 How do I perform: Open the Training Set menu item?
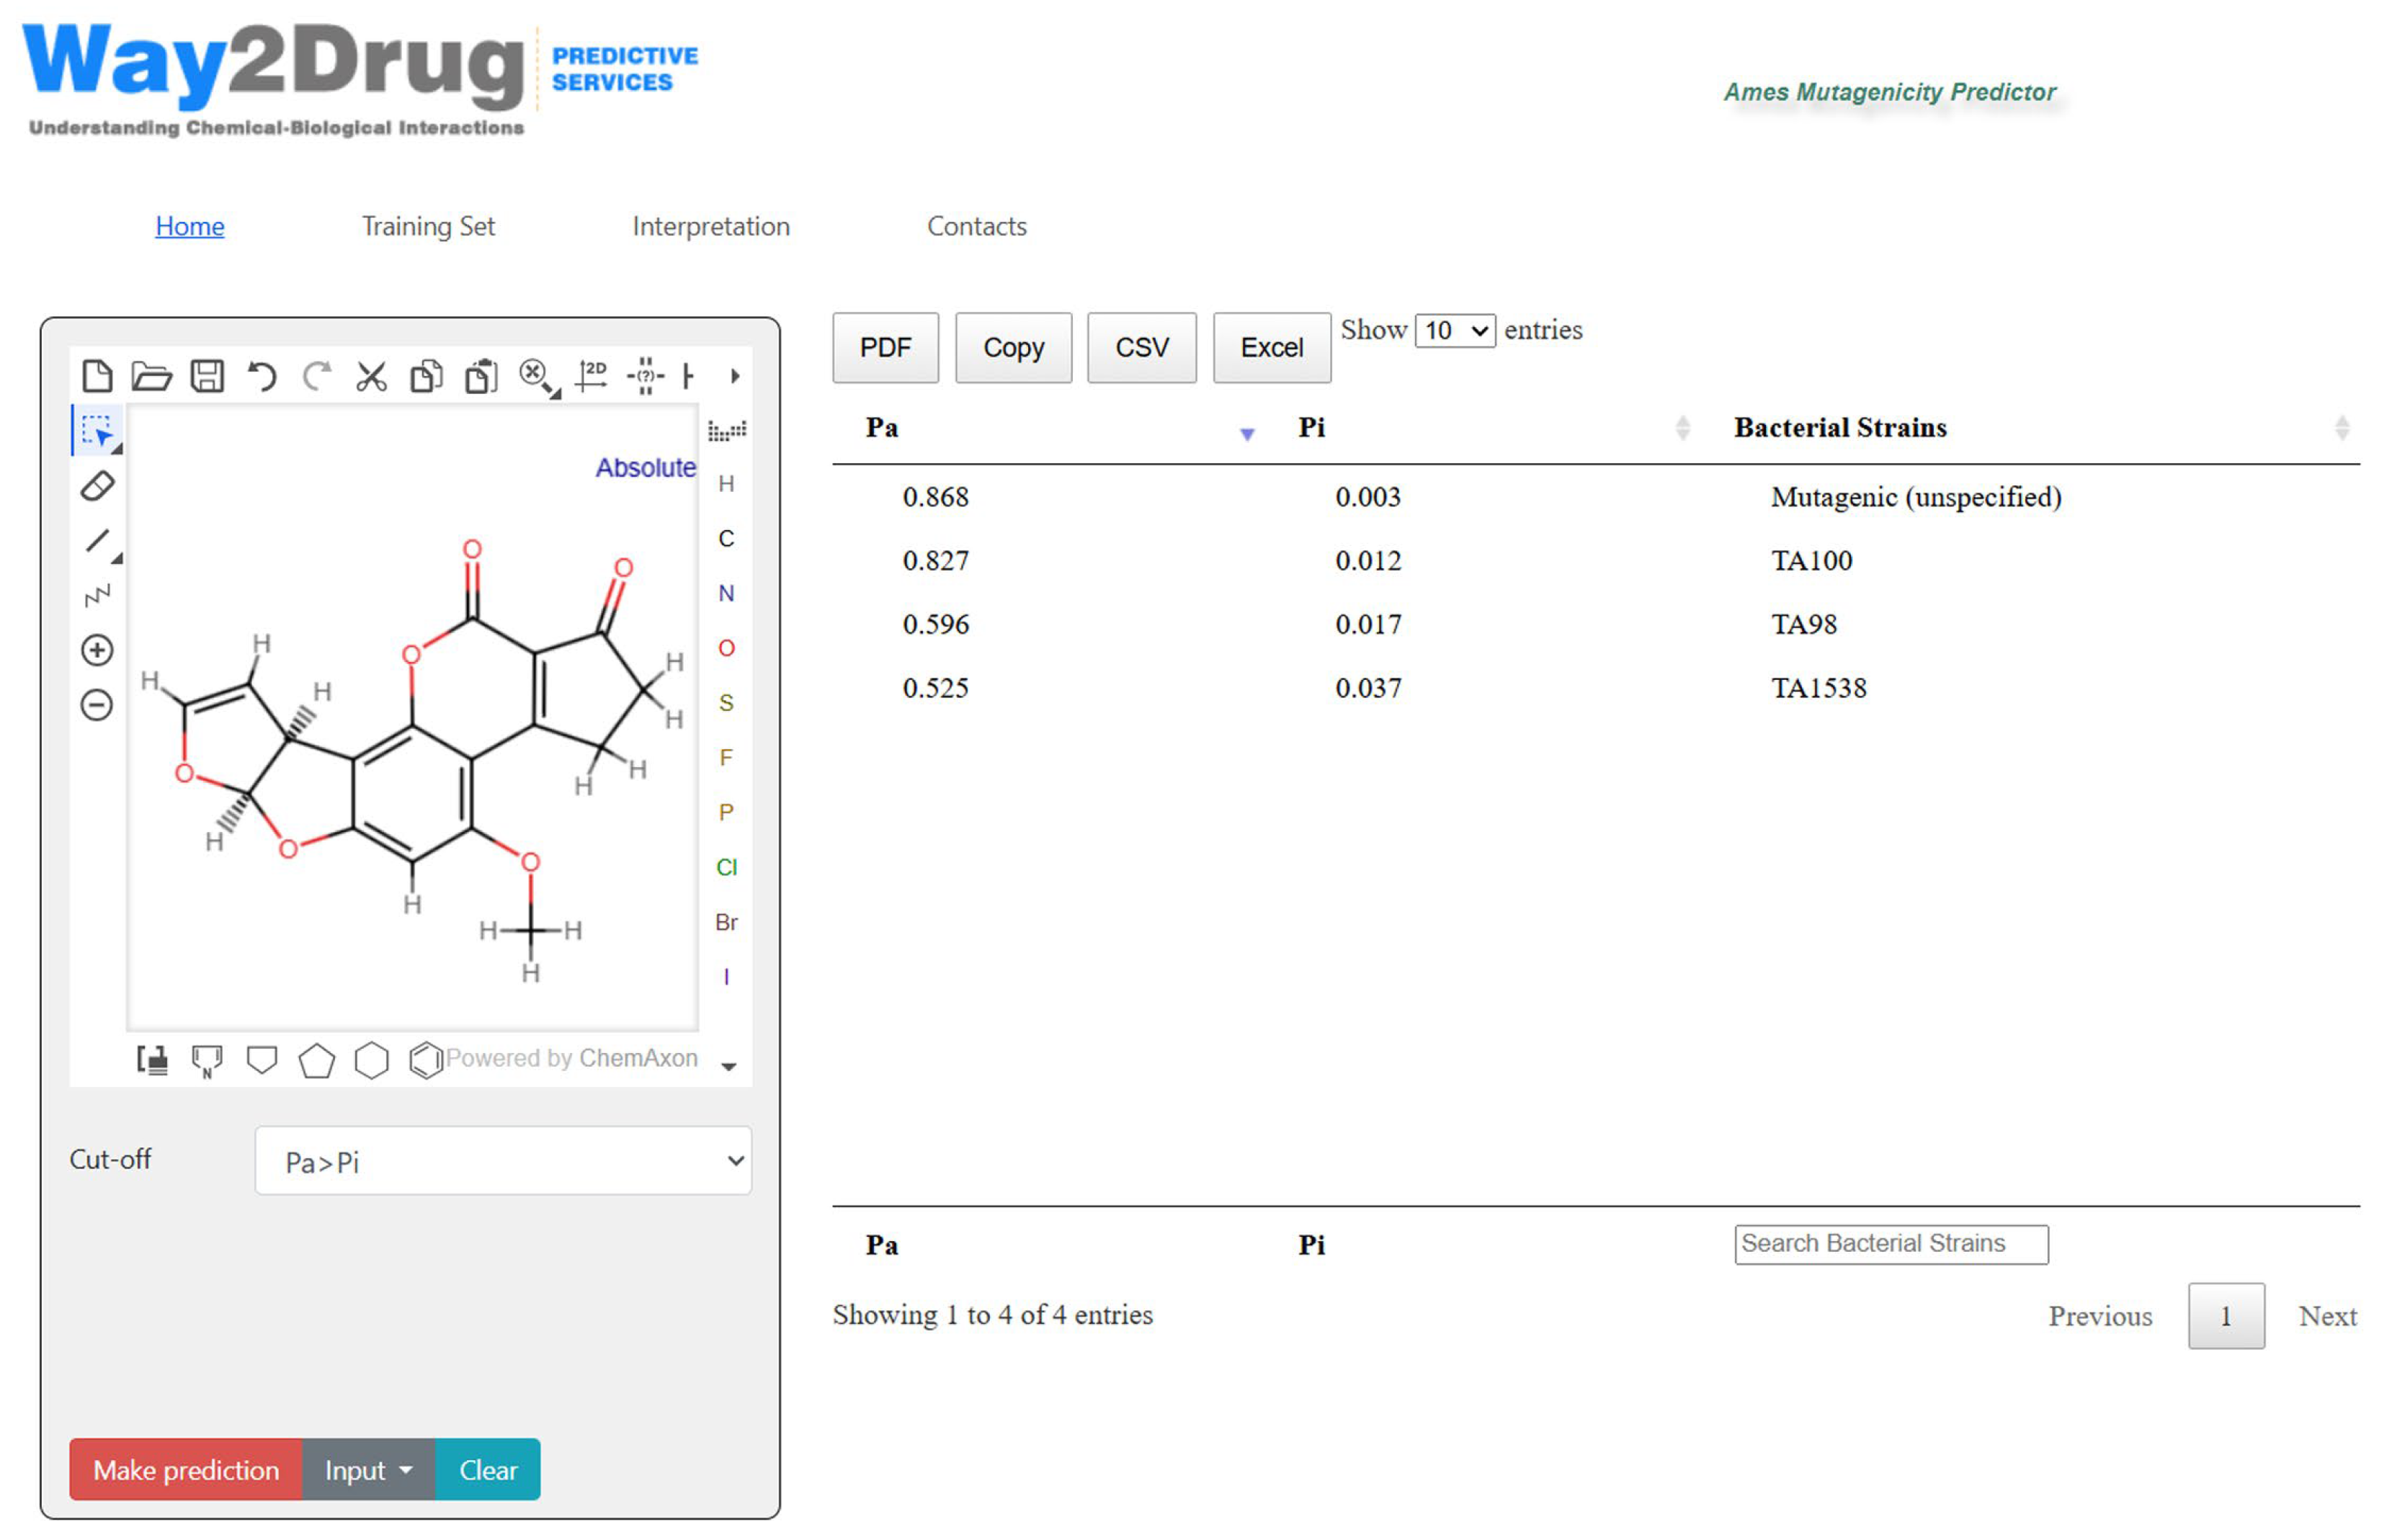coord(428,227)
